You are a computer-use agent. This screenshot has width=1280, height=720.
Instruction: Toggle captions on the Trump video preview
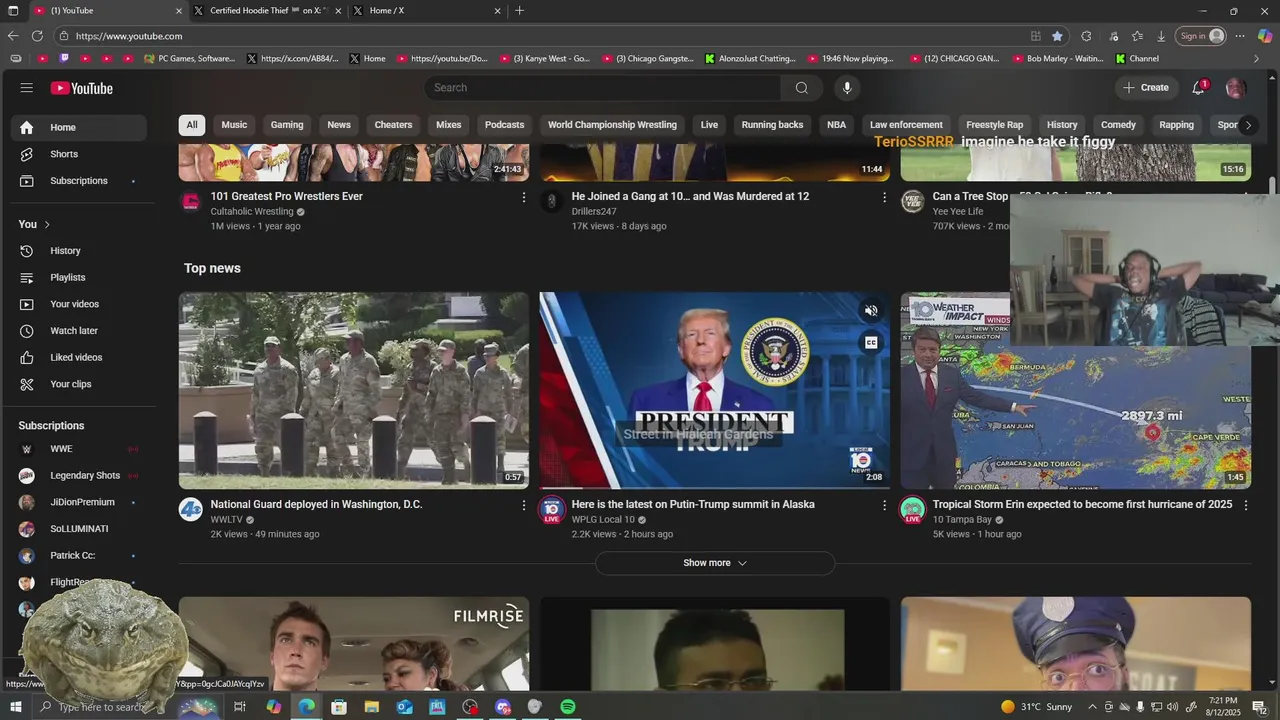(871, 342)
